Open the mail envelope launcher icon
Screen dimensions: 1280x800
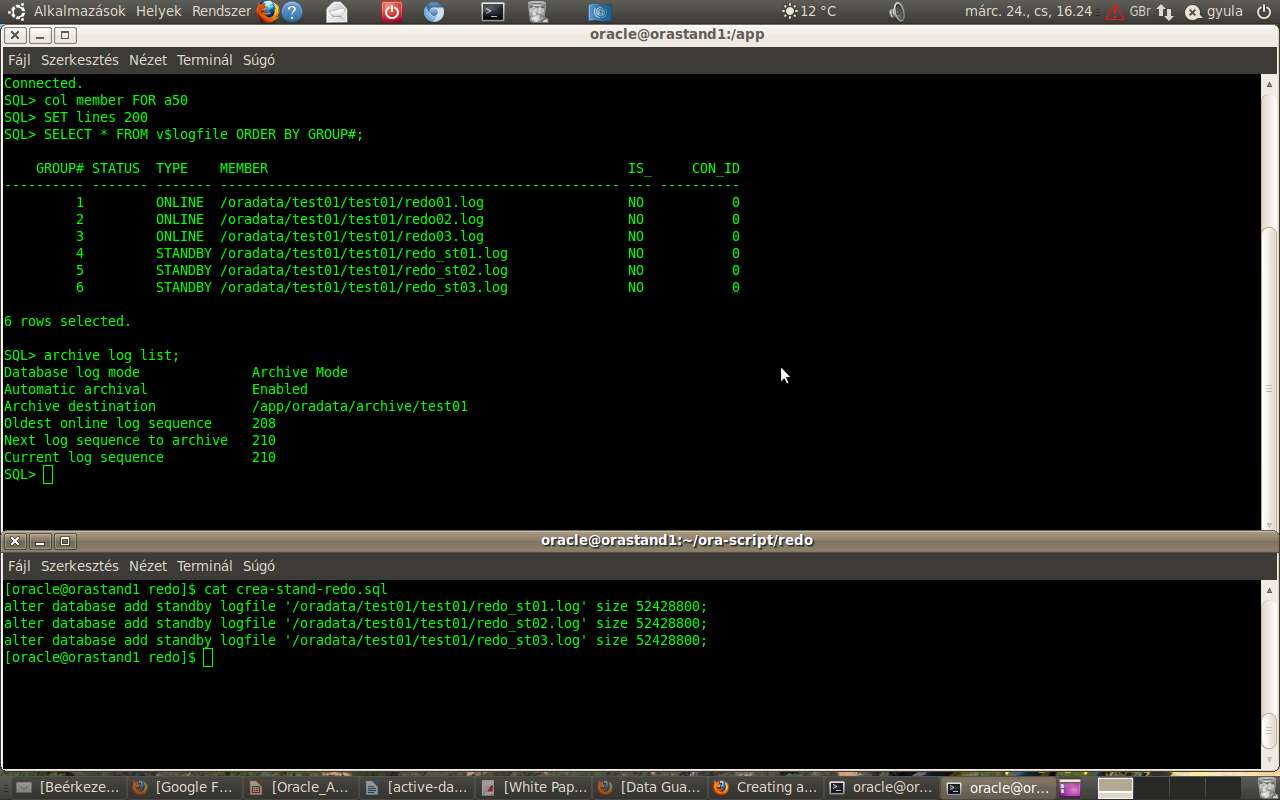click(x=337, y=12)
